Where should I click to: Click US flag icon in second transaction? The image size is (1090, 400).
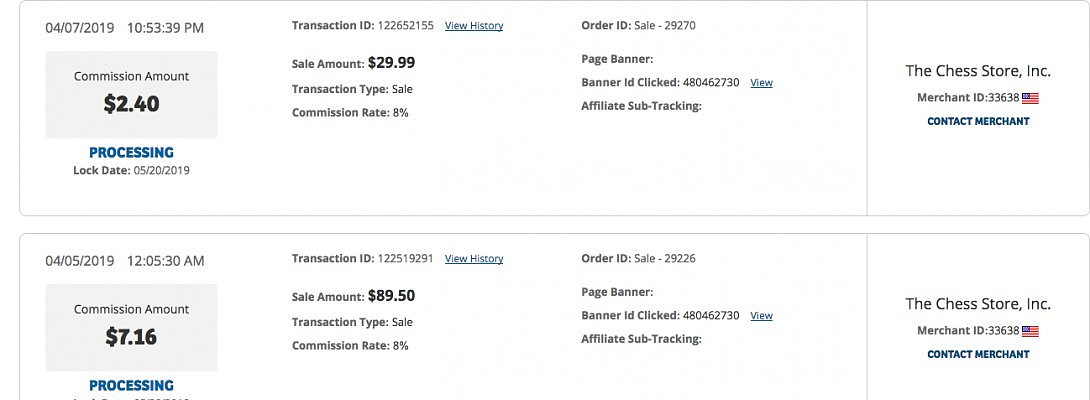[x=1031, y=331]
